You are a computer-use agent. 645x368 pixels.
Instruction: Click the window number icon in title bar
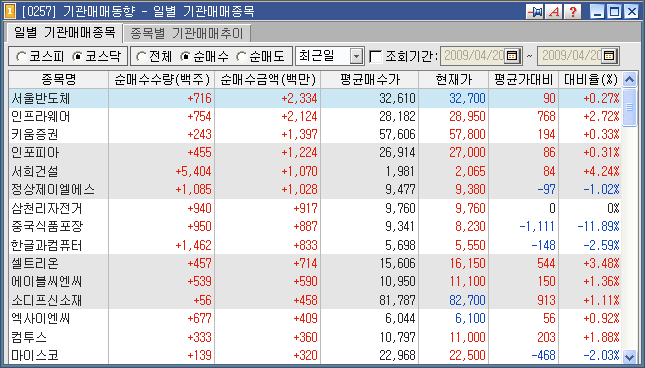9,11
